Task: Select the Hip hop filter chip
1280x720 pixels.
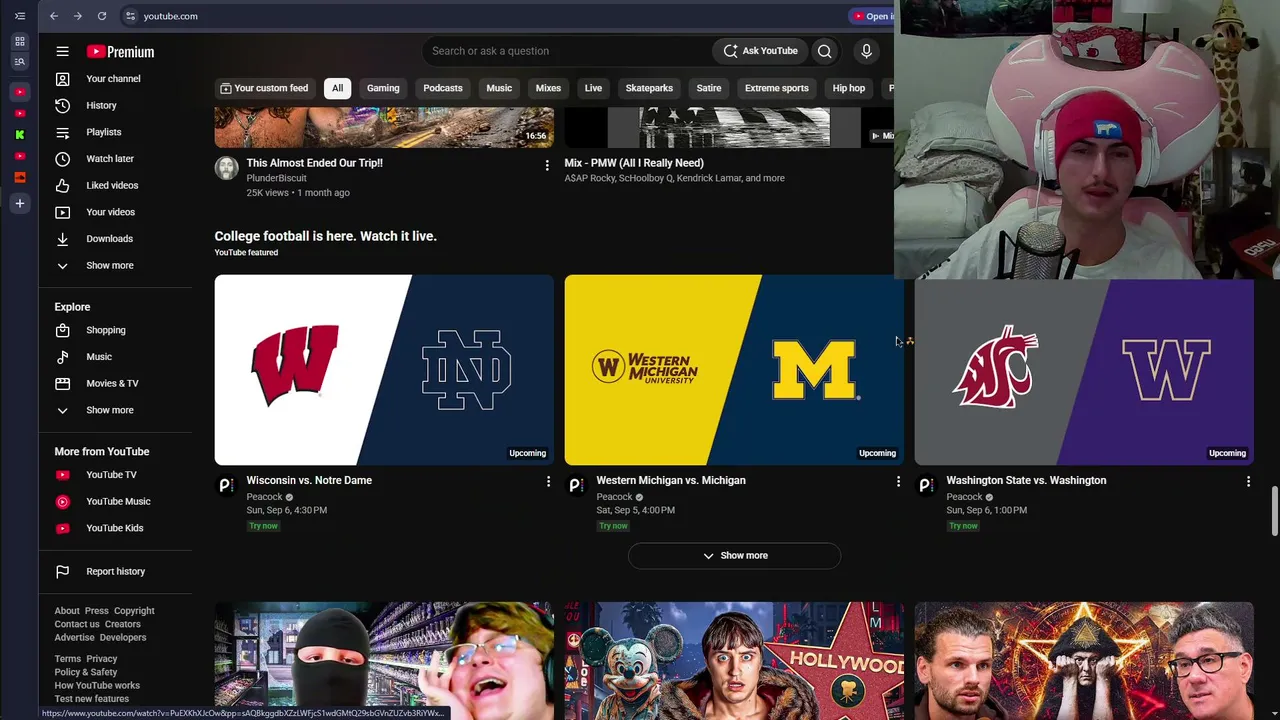Action: (x=849, y=88)
